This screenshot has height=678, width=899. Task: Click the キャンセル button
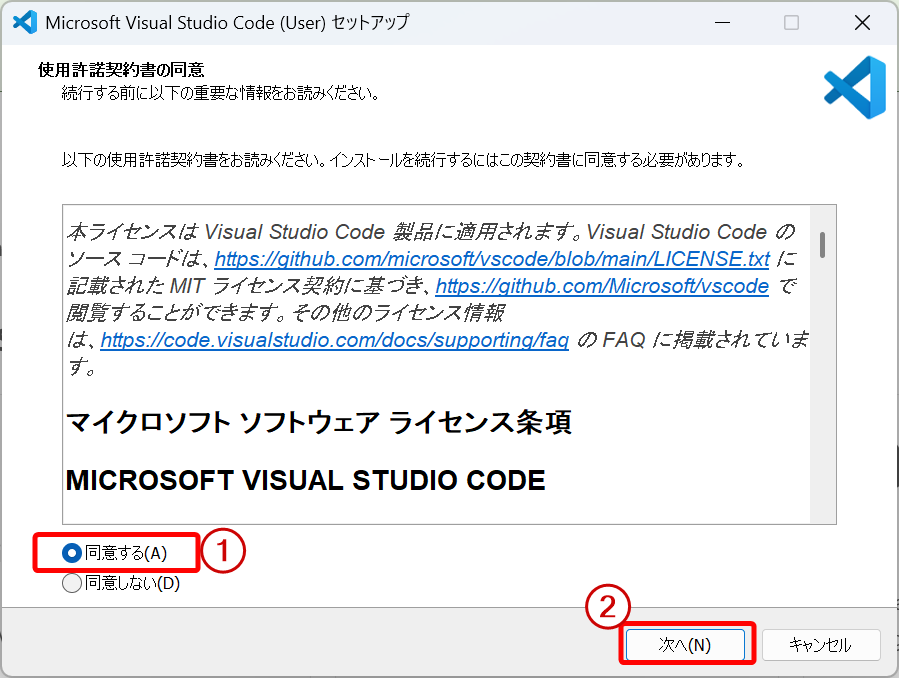pyautogui.click(x=820, y=645)
